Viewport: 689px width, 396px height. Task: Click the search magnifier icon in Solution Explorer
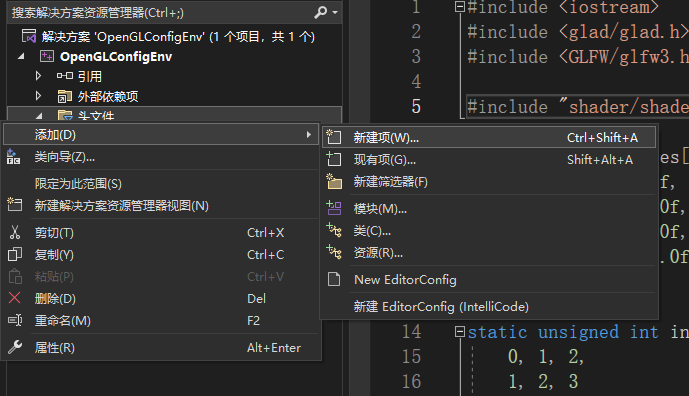[x=320, y=12]
